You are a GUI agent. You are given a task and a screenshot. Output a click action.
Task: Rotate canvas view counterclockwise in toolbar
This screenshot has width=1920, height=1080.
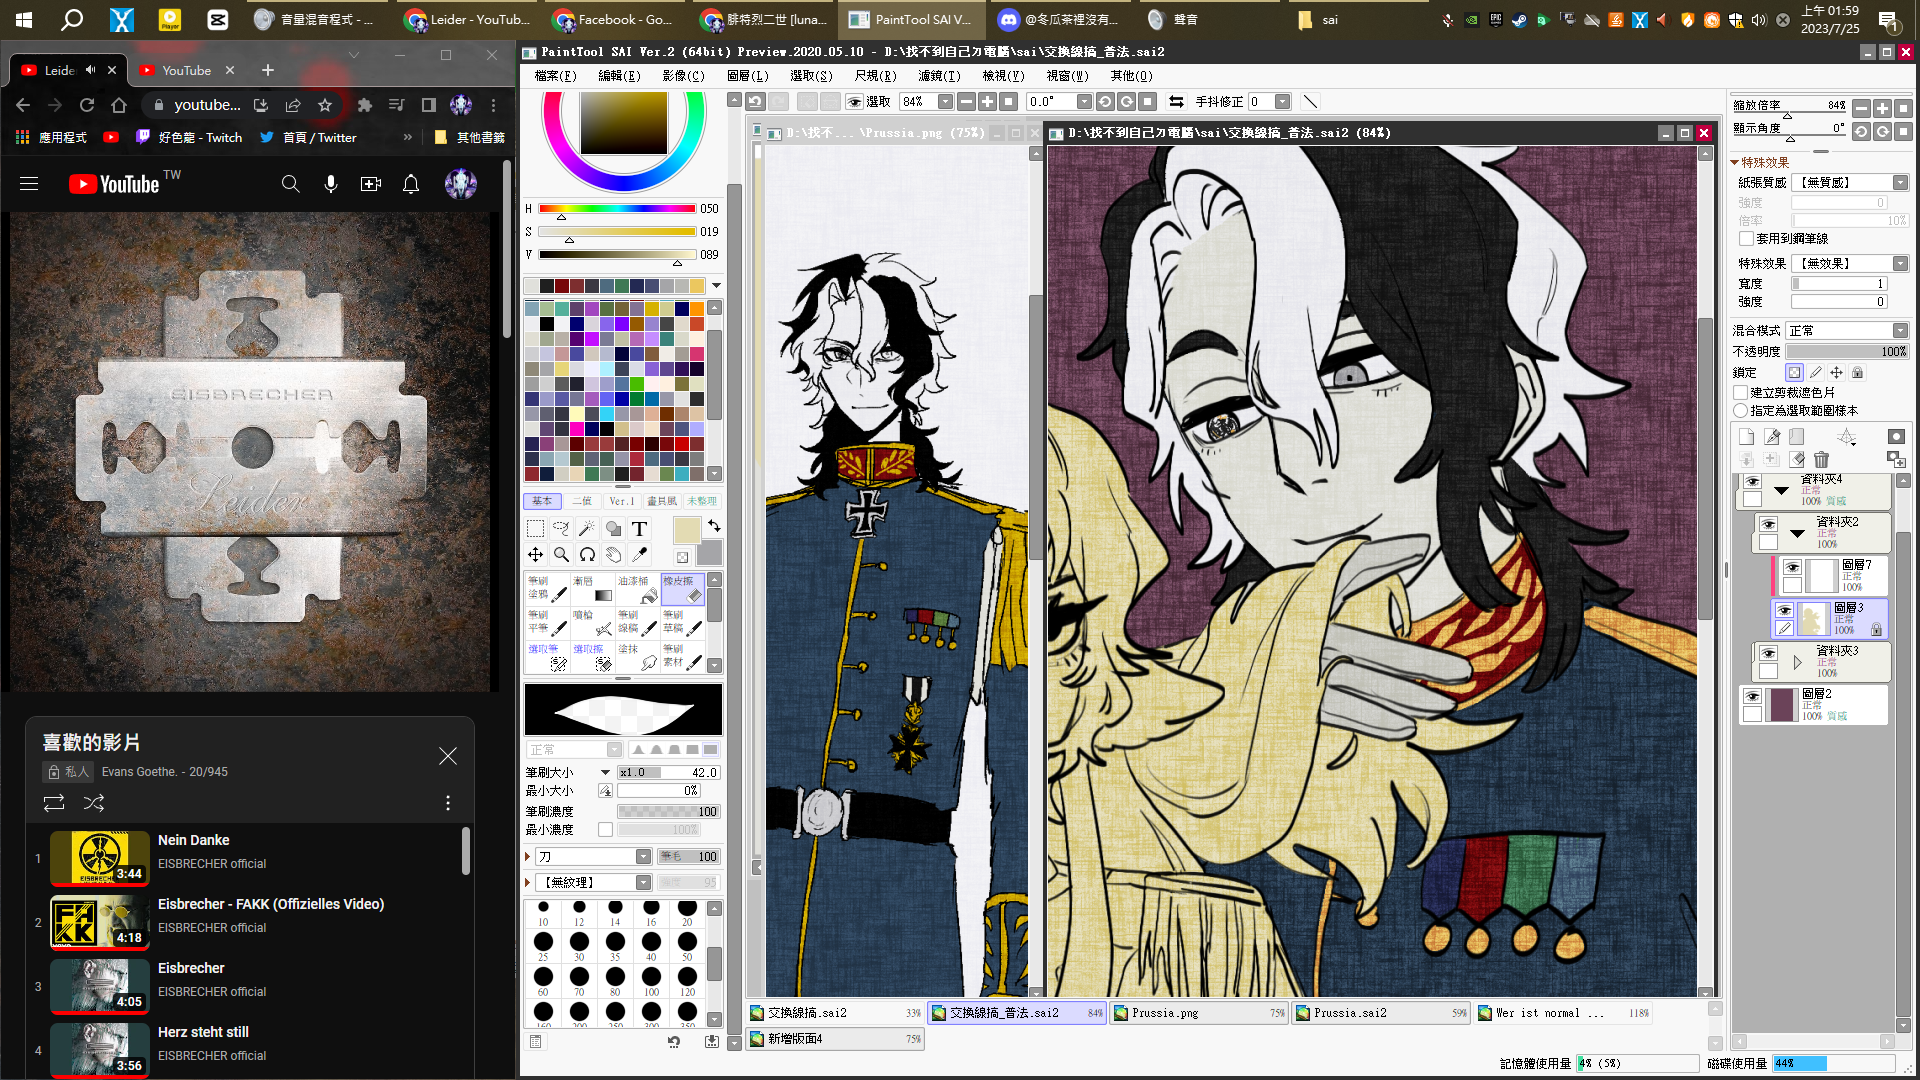1105,101
